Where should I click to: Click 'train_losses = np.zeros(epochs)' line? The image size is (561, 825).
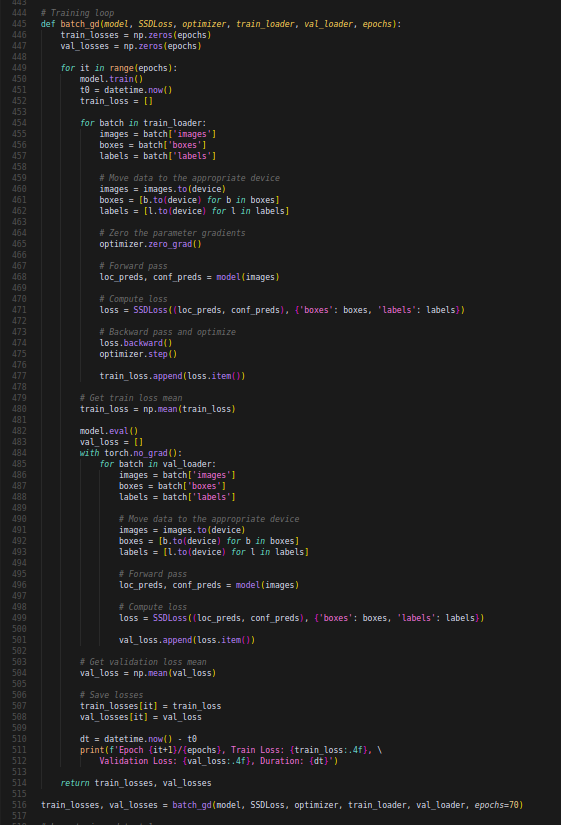point(136,35)
